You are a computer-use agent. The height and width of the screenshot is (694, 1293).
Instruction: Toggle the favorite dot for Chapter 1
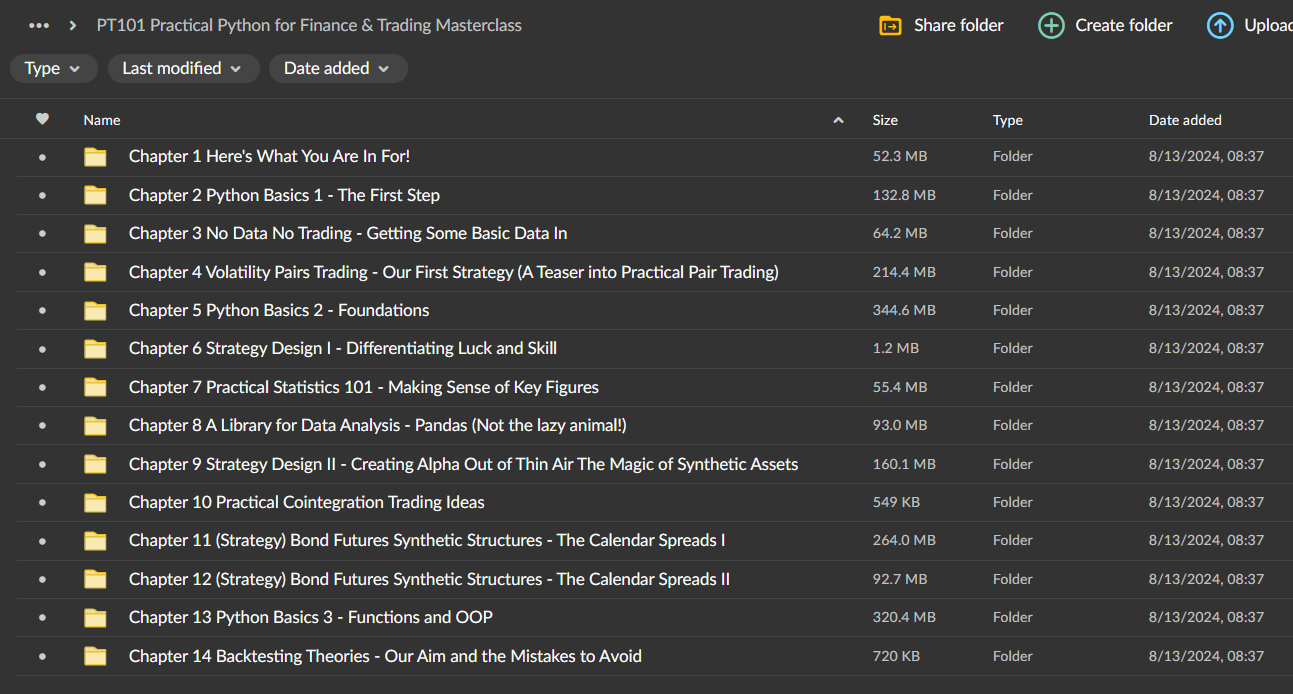coord(42,157)
